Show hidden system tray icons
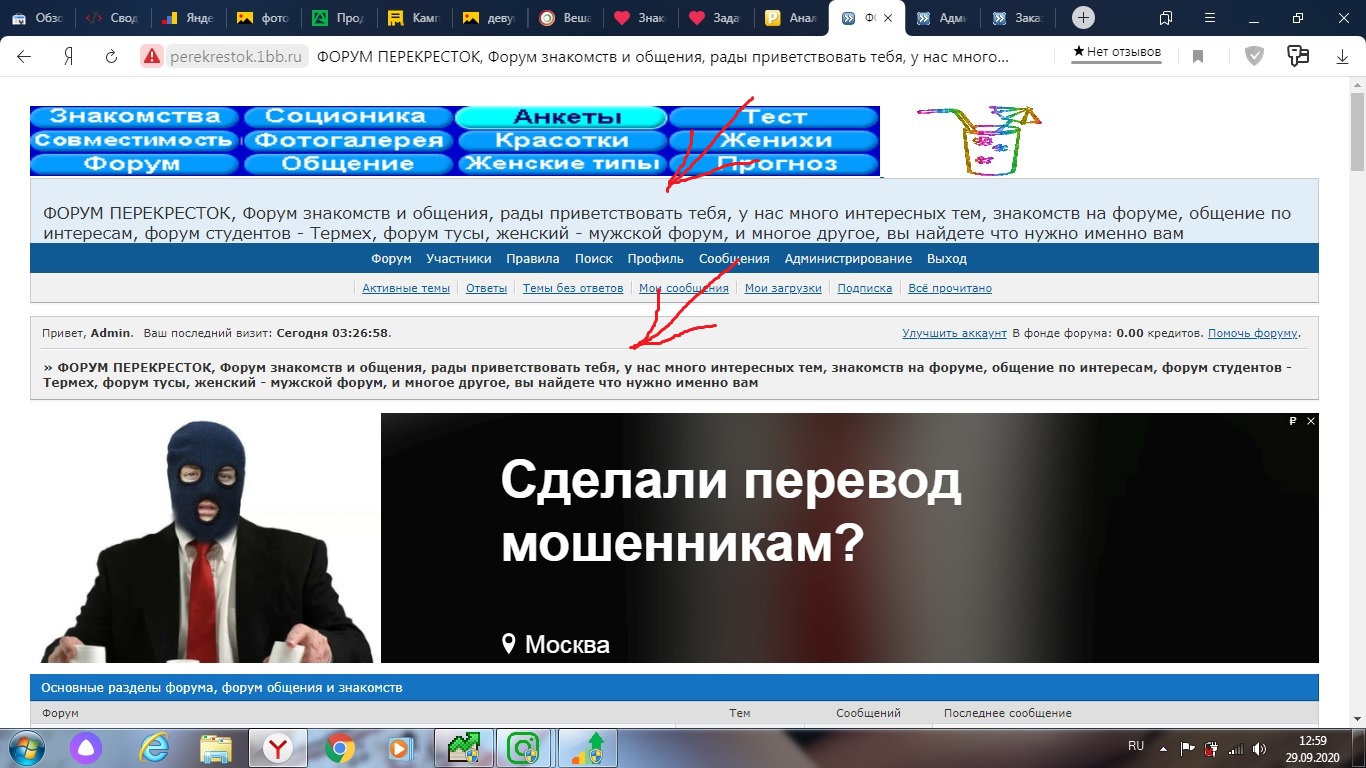 (1162, 747)
